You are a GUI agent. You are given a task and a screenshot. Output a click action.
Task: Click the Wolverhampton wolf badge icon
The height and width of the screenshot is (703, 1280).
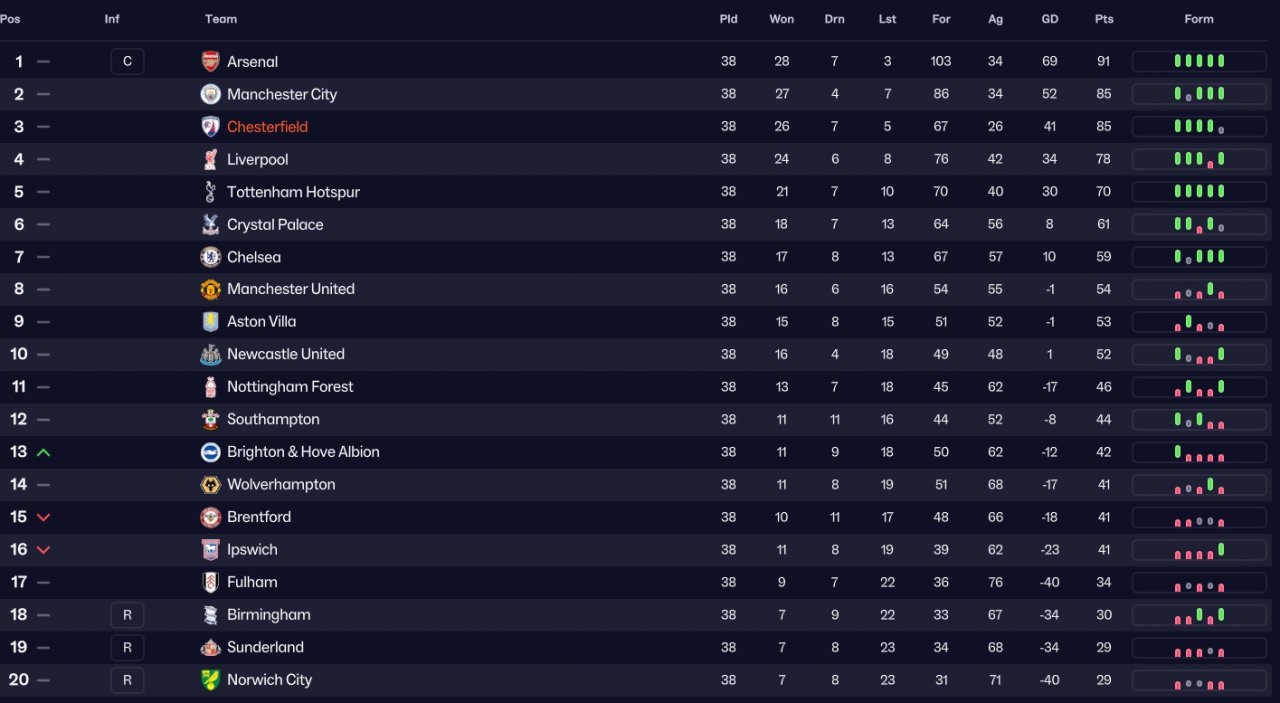pyautogui.click(x=210, y=485)
